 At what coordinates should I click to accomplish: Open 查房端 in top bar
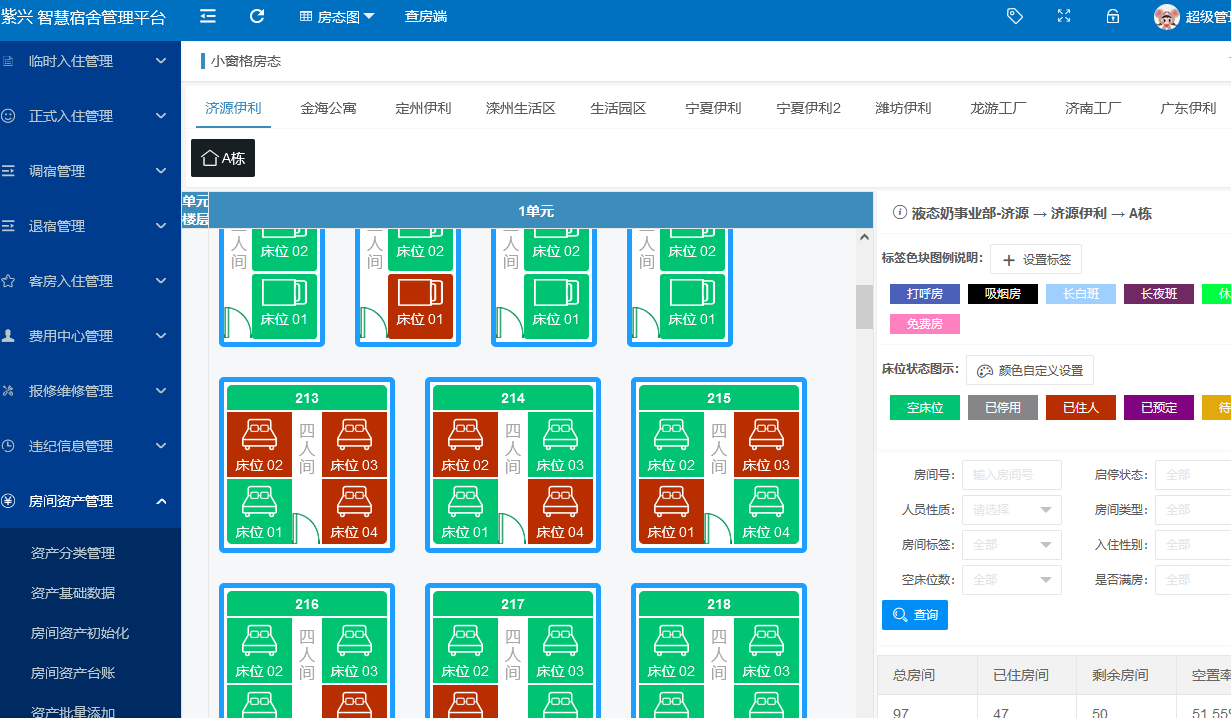click(x=426, y=16)
